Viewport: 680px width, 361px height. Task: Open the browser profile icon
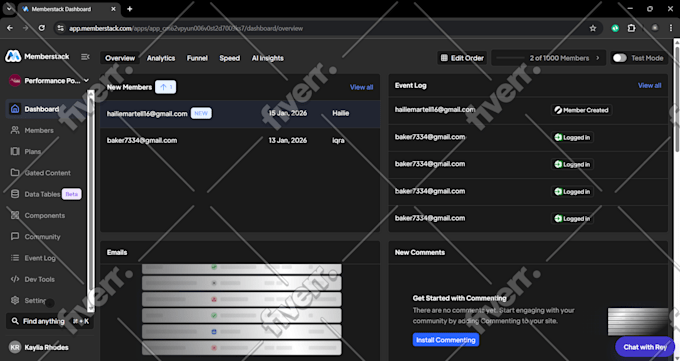pos(655,28)
